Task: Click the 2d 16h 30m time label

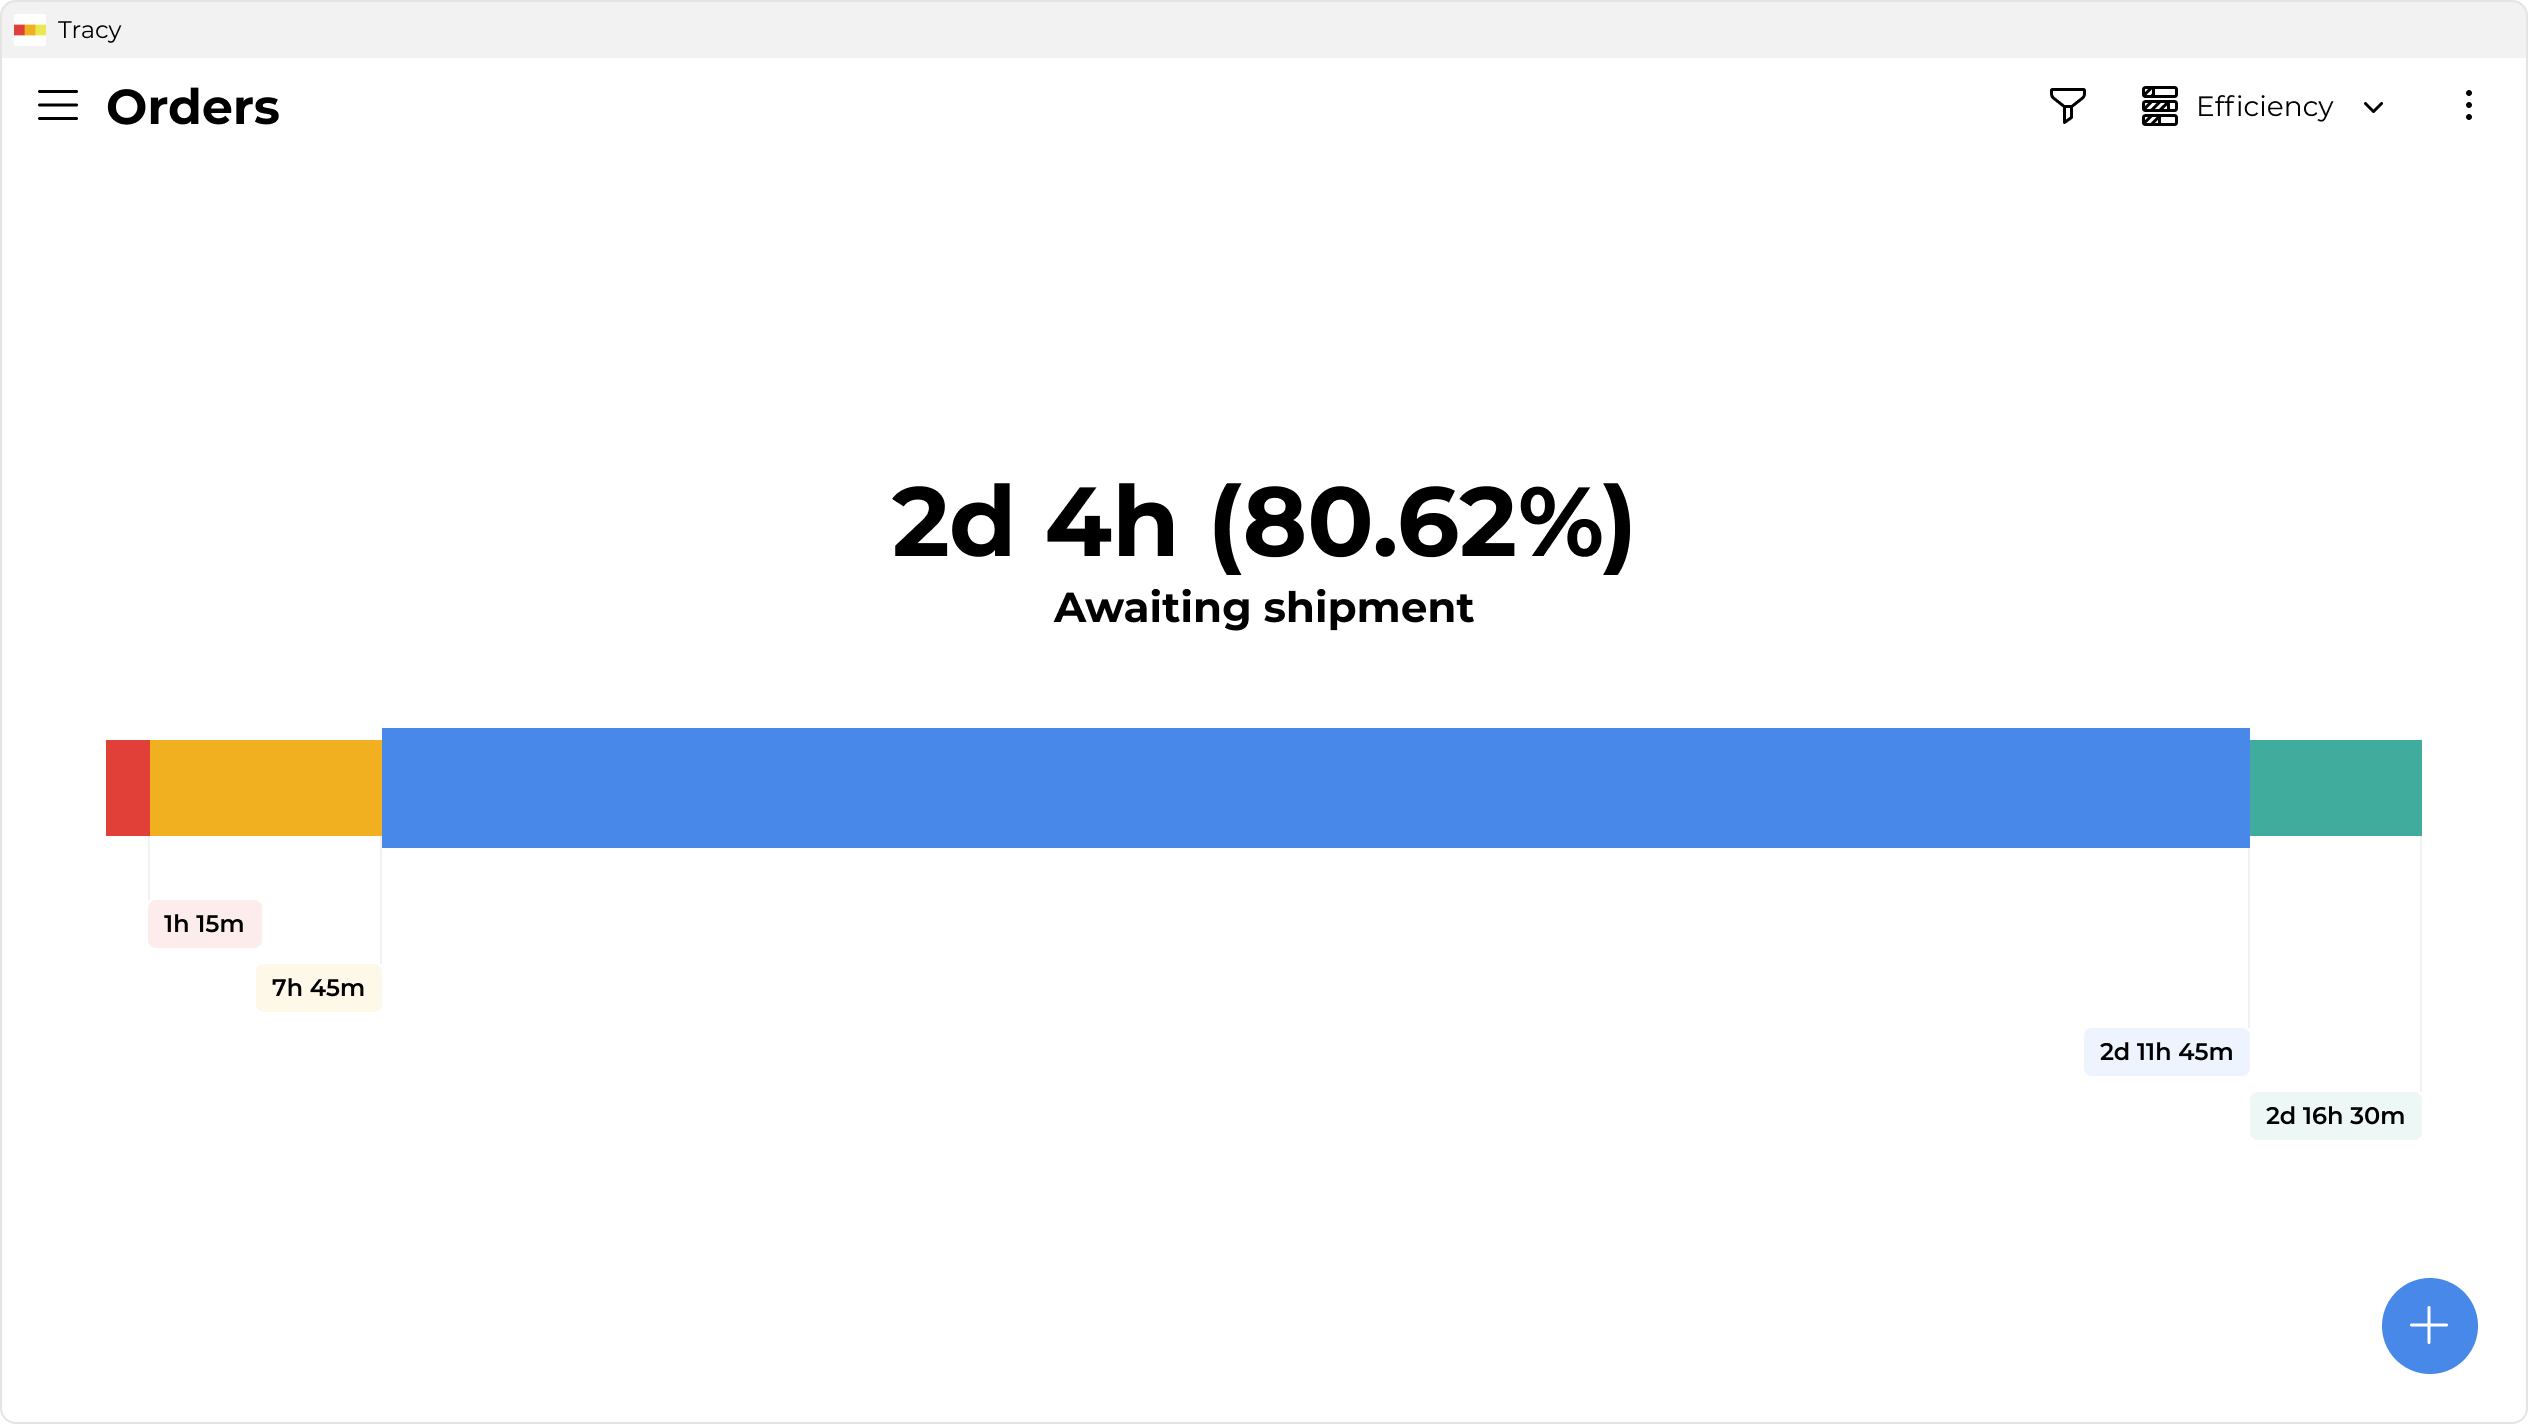Action: 2335,1116
